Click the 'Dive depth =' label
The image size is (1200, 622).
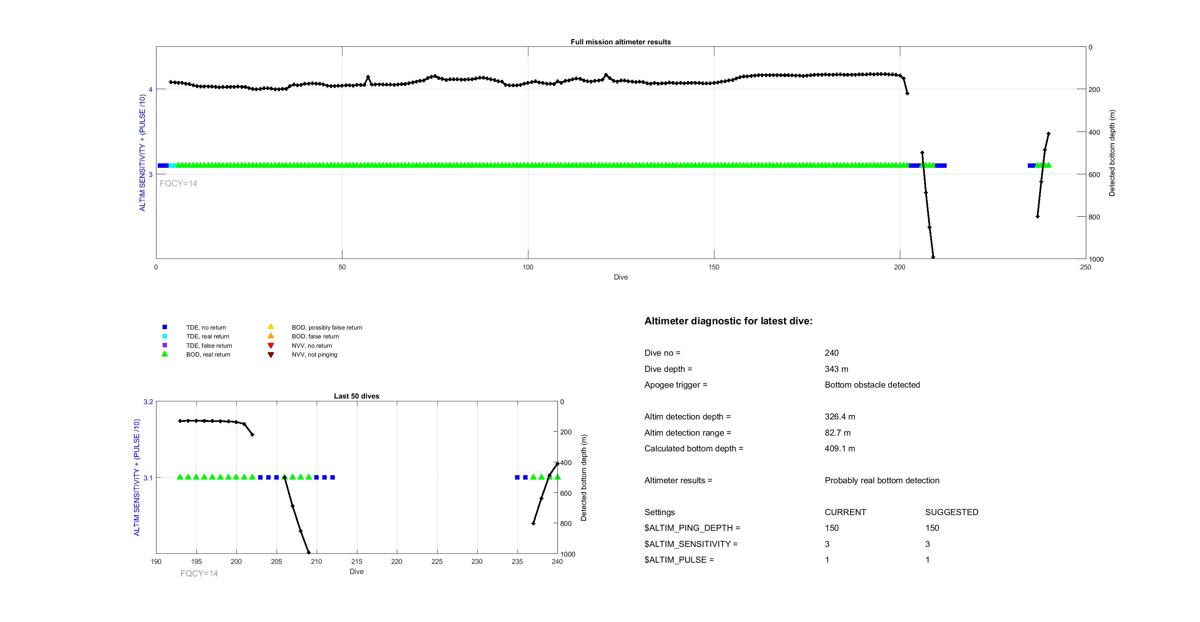pos(669,369)
